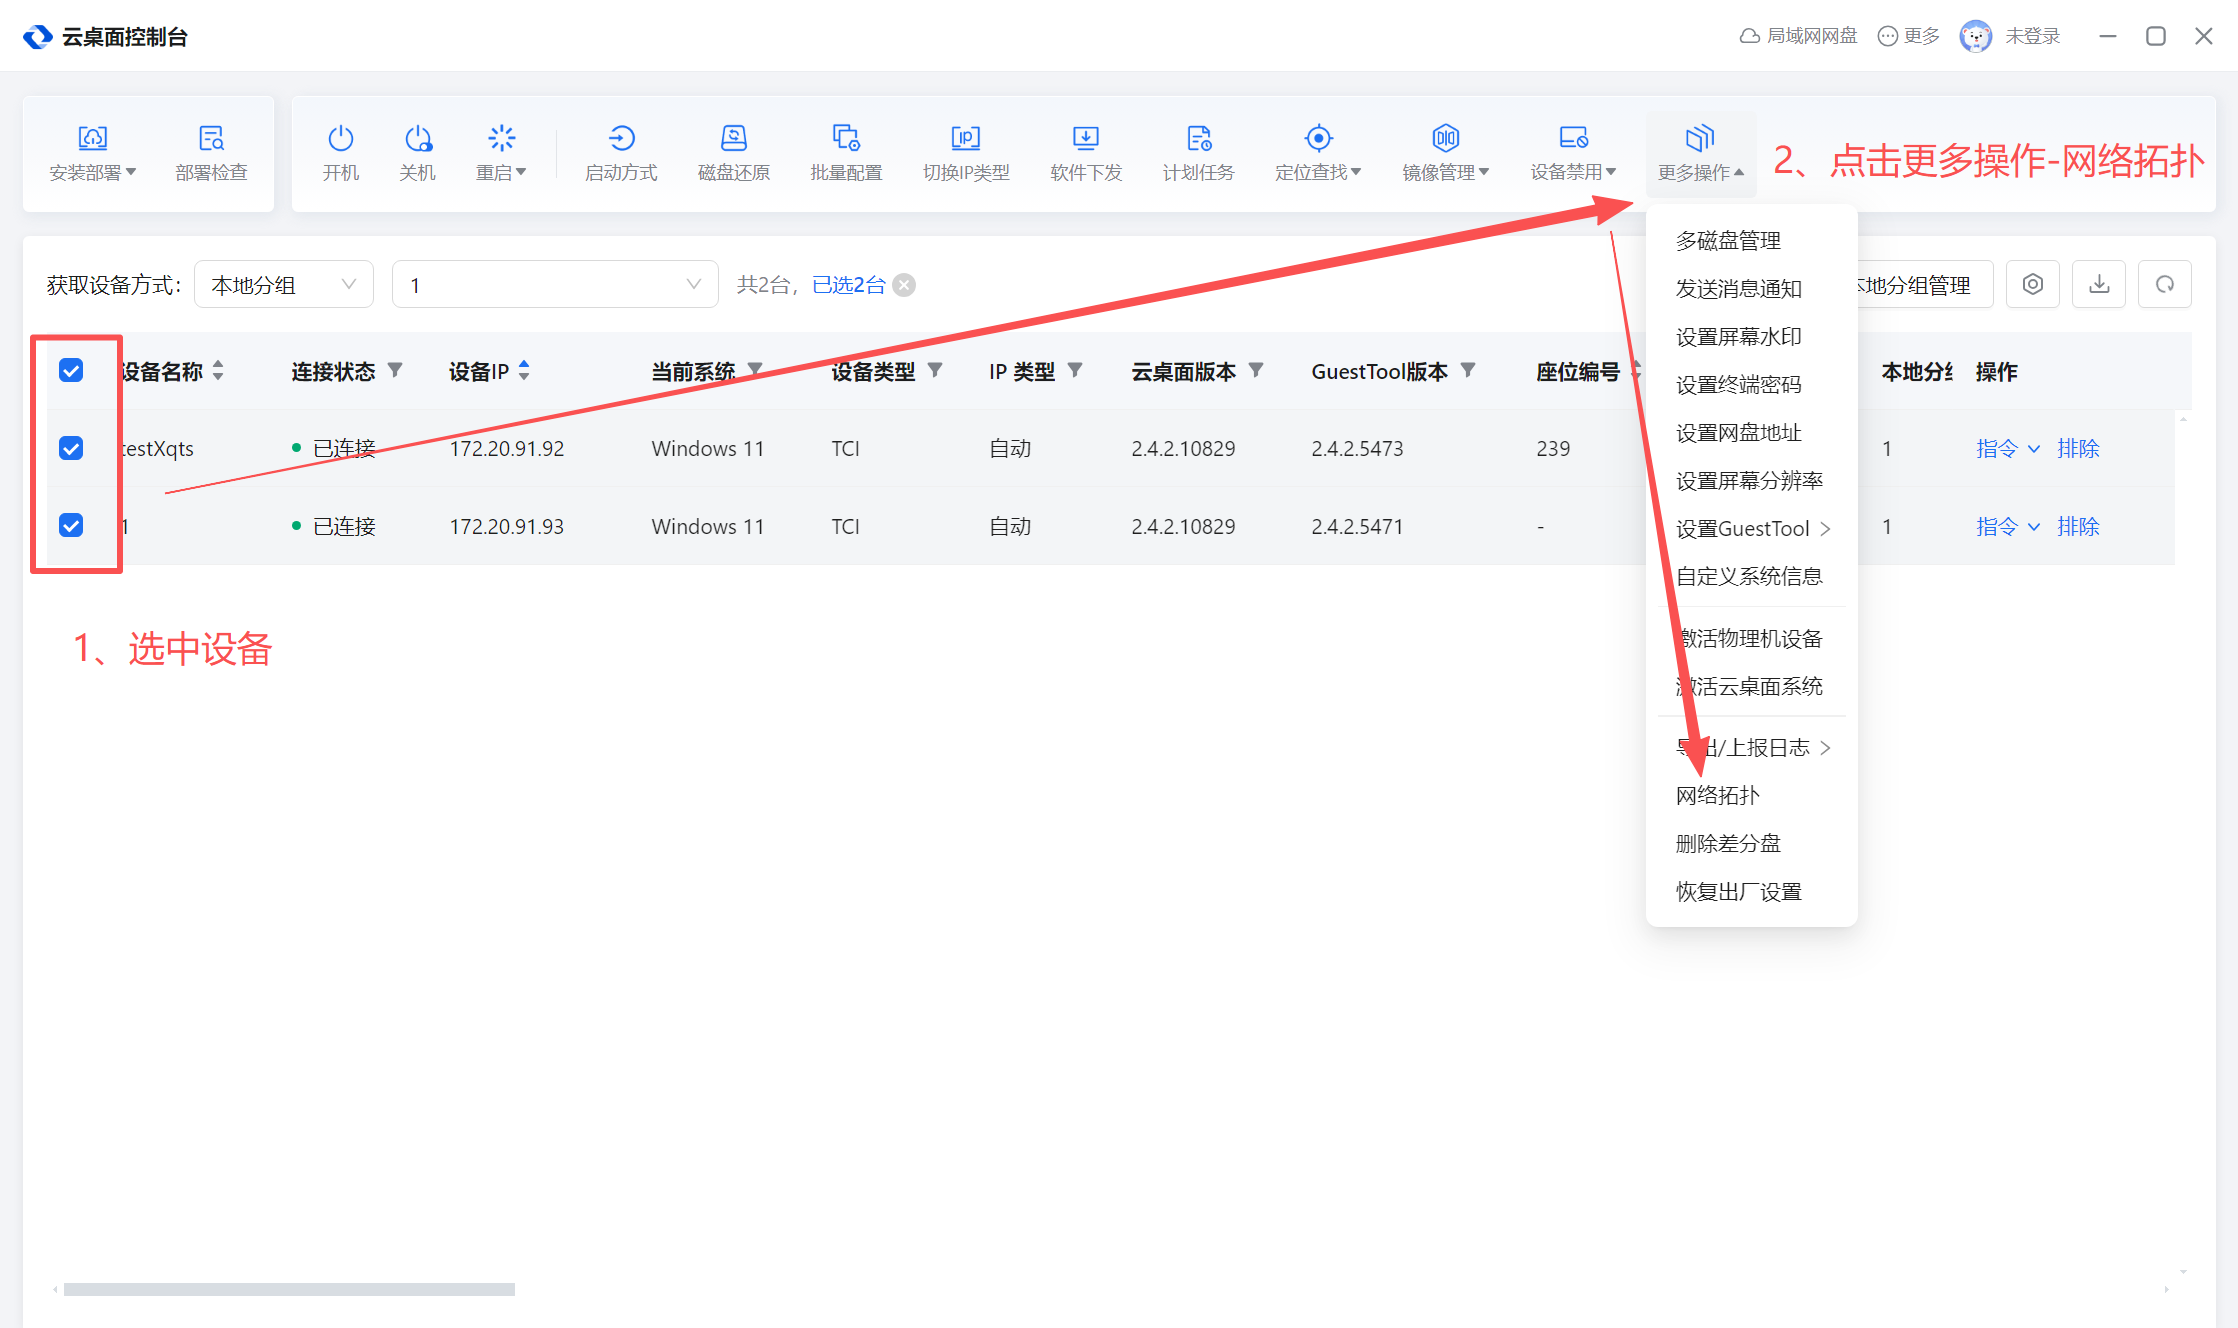Clear the 已选2台 selection with the x
Screen dimensions: 2238x1328
(x=904, y=286)
